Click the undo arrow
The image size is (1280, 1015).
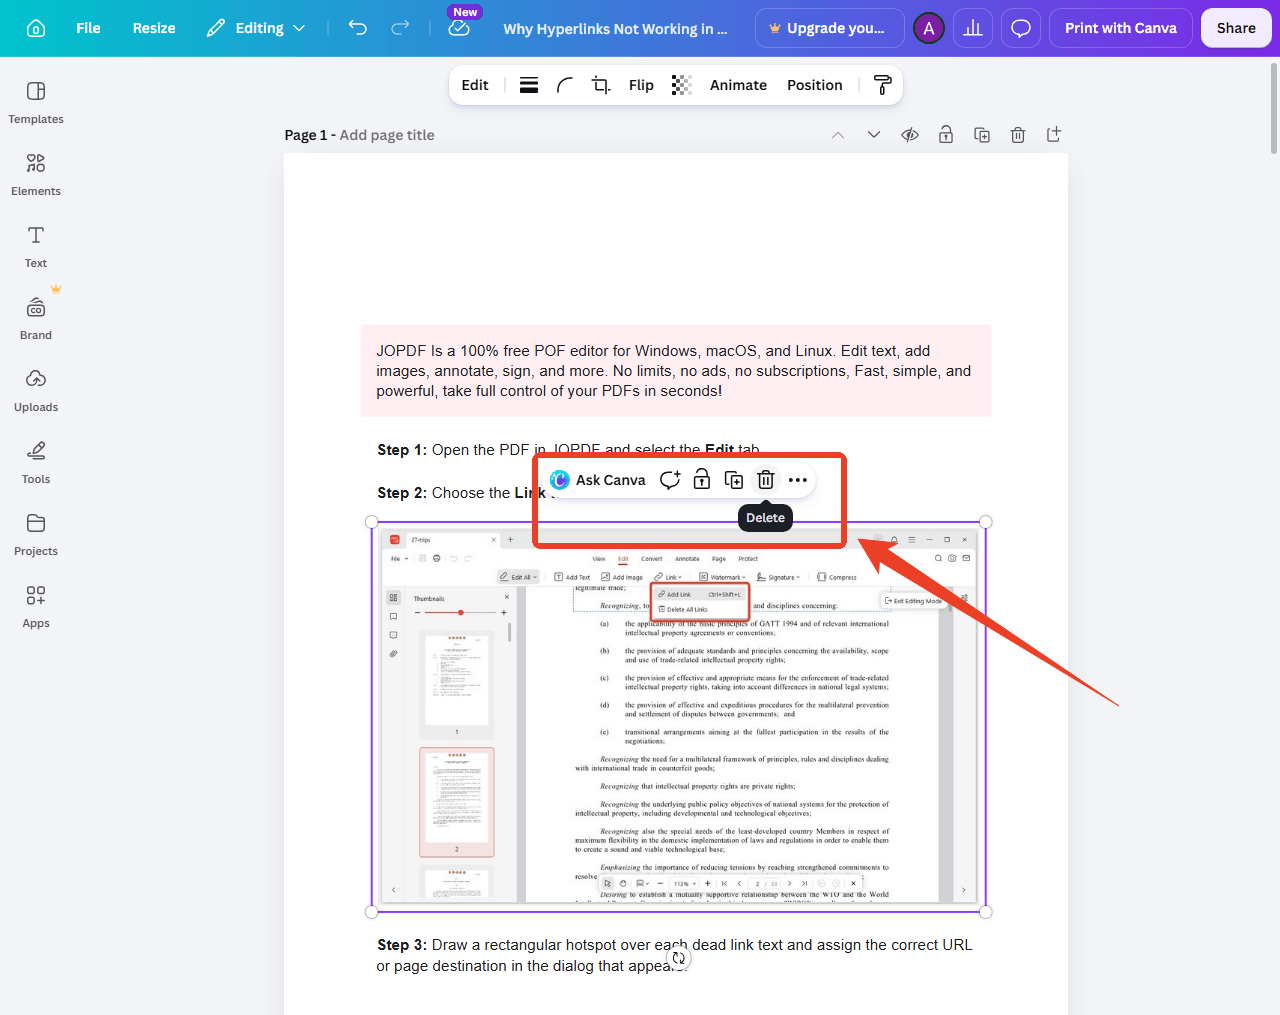357,28
